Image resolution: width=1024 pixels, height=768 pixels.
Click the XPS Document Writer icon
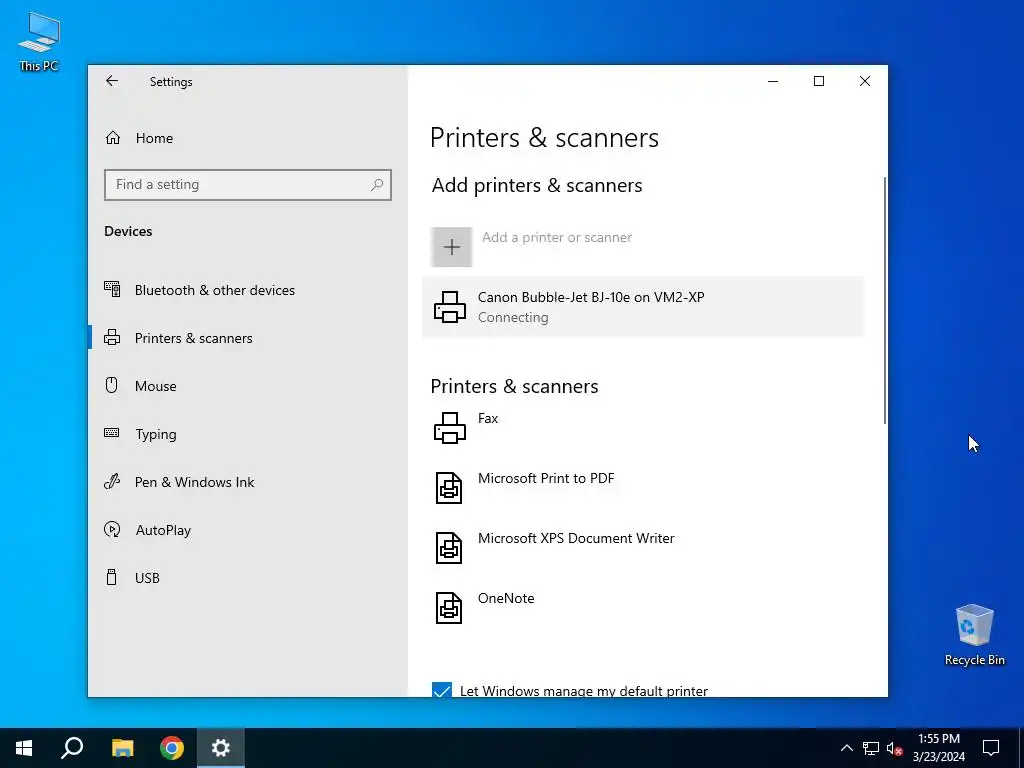(x=449, y=548)
